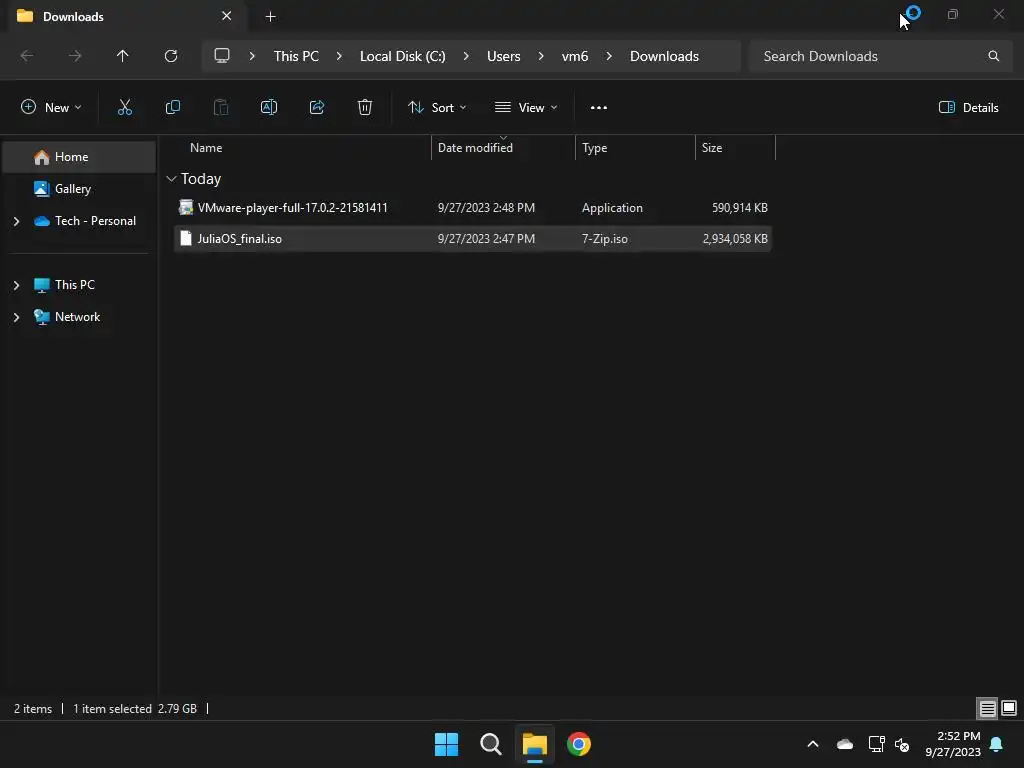
Task: Expand the This PC tree node
Action: [16, 285]
